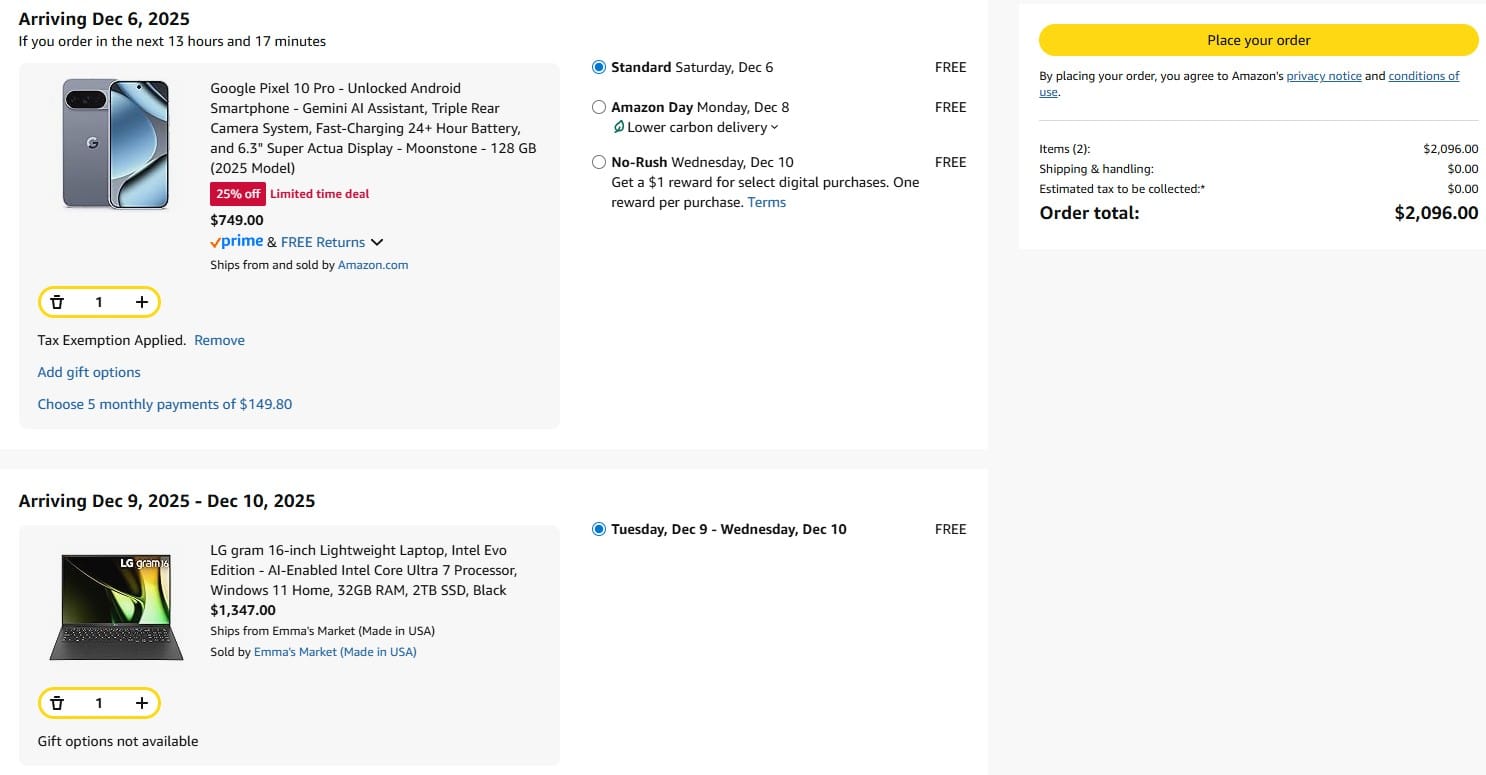This screenshot has height=775, width=1486.
Task: Remove the applied tax exemption
Action: tap(219, 340)
